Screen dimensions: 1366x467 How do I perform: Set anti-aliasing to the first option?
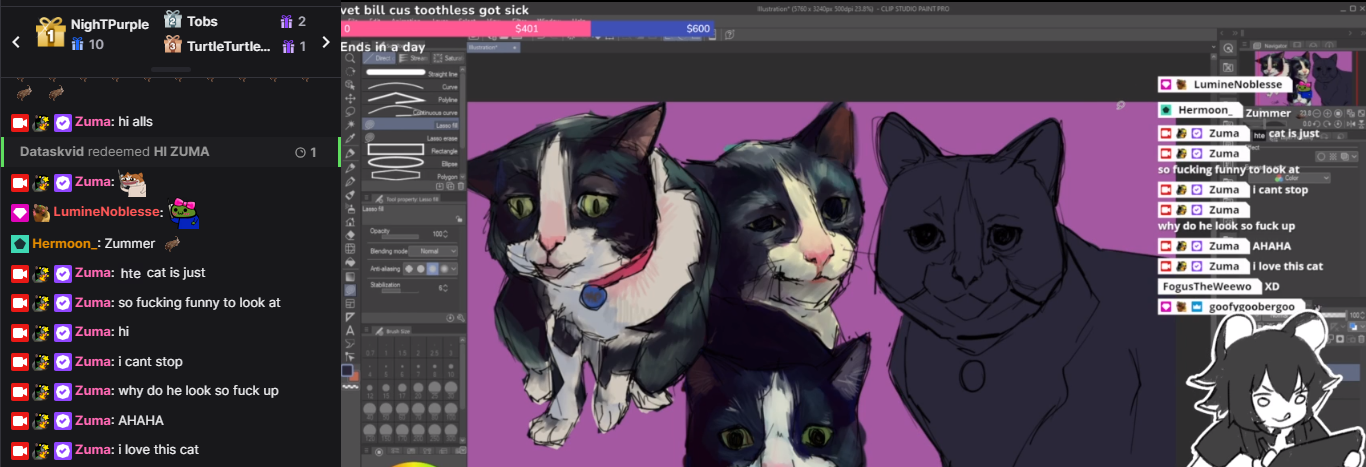[x=409, y=269]
